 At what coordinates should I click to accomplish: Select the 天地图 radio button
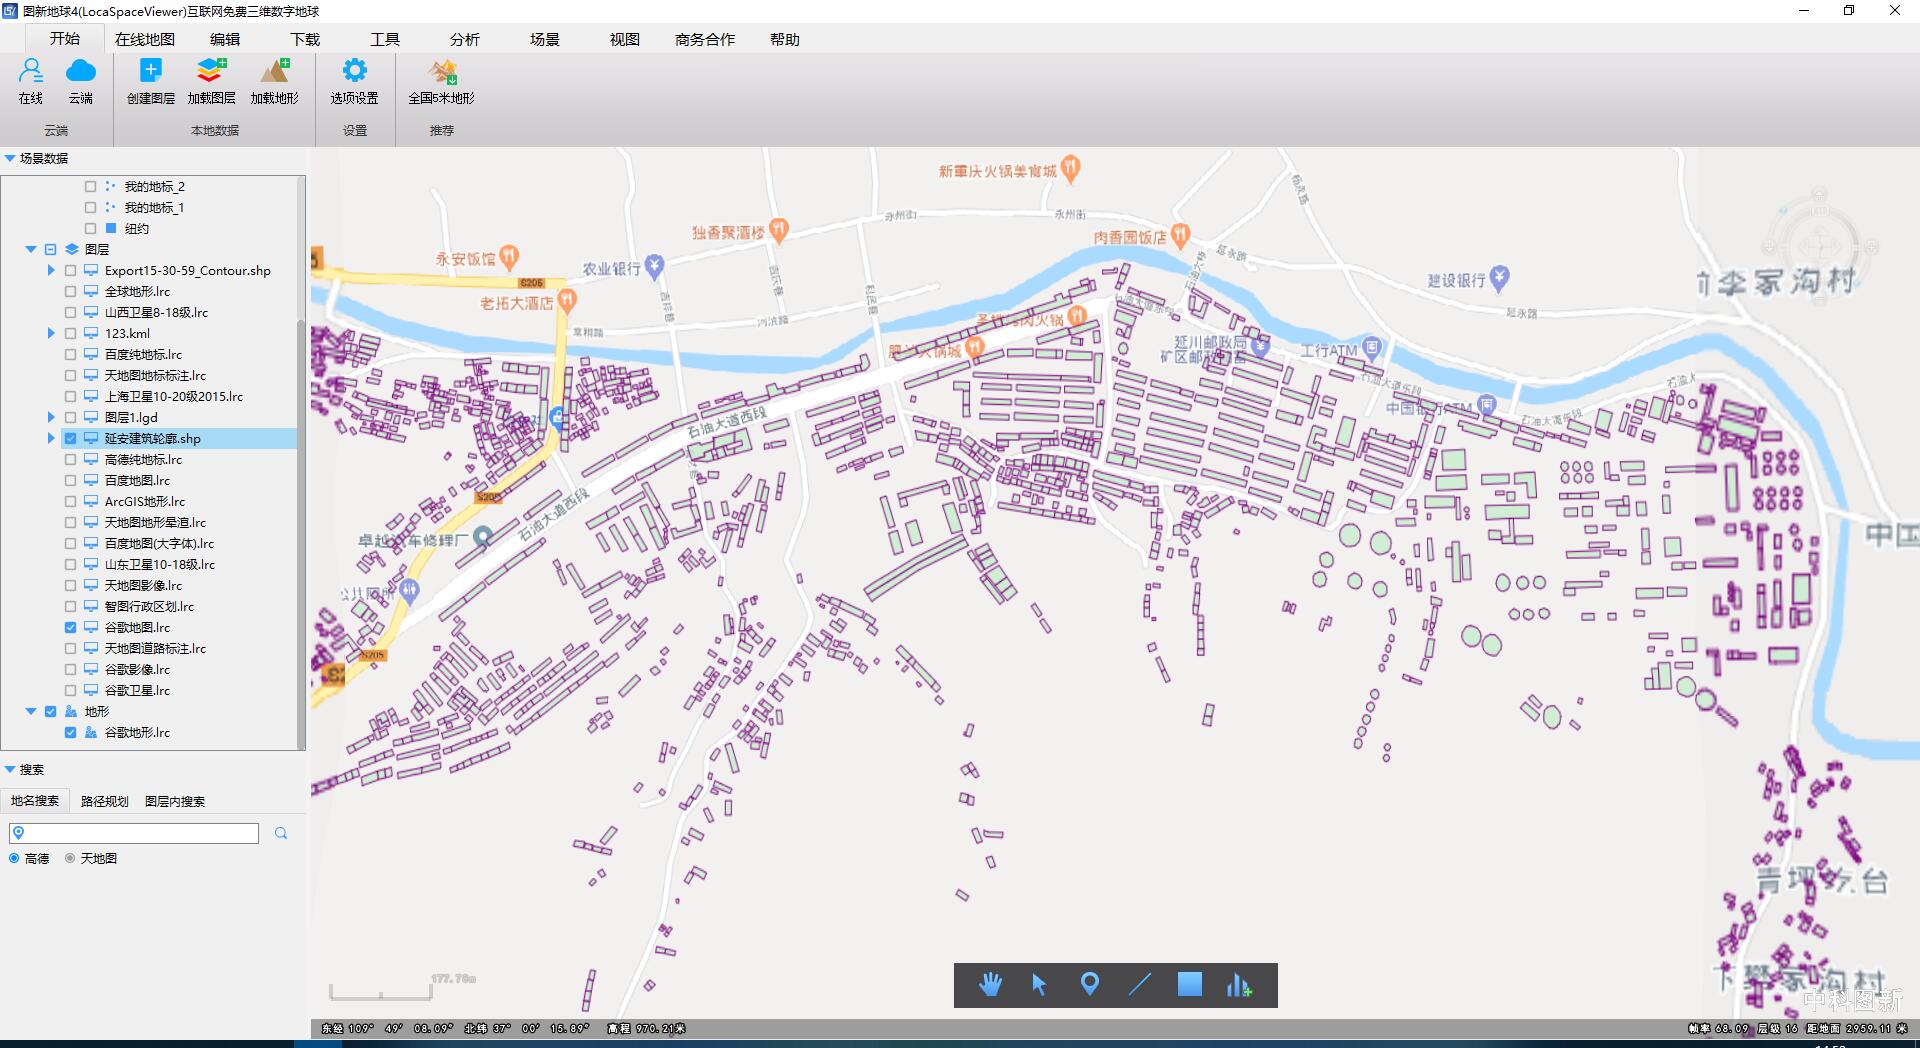point(70,859)
